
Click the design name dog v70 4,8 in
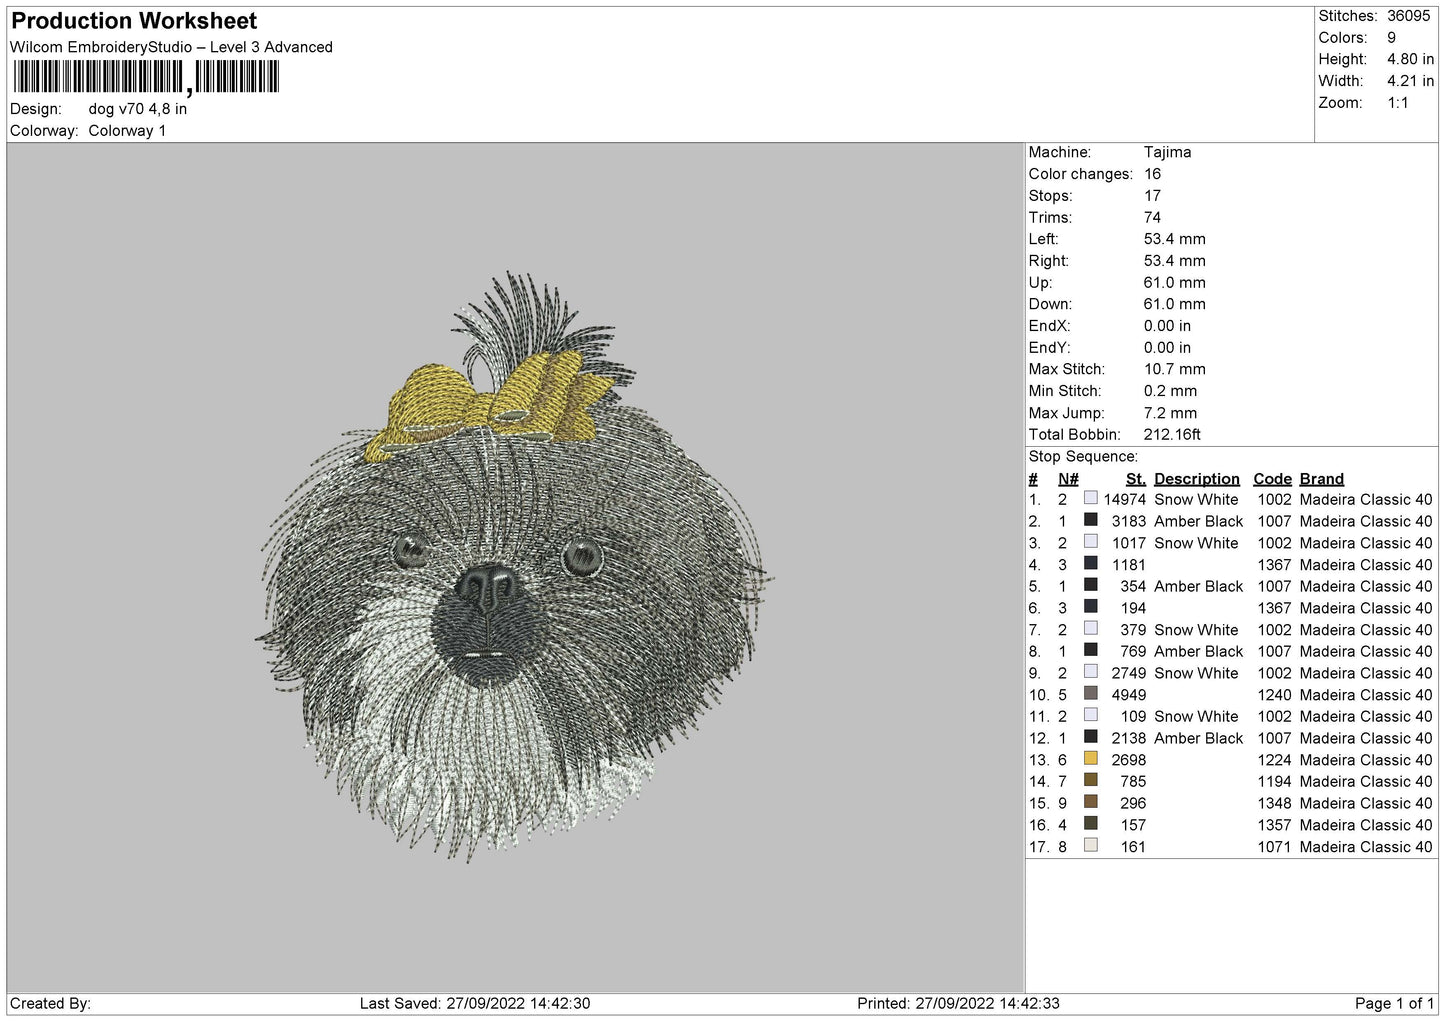[x=138, y=109]
